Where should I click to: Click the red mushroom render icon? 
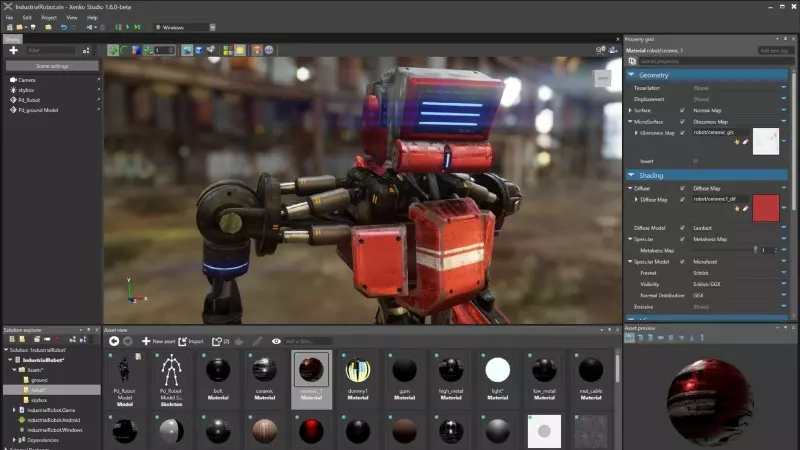coord(257,50)
